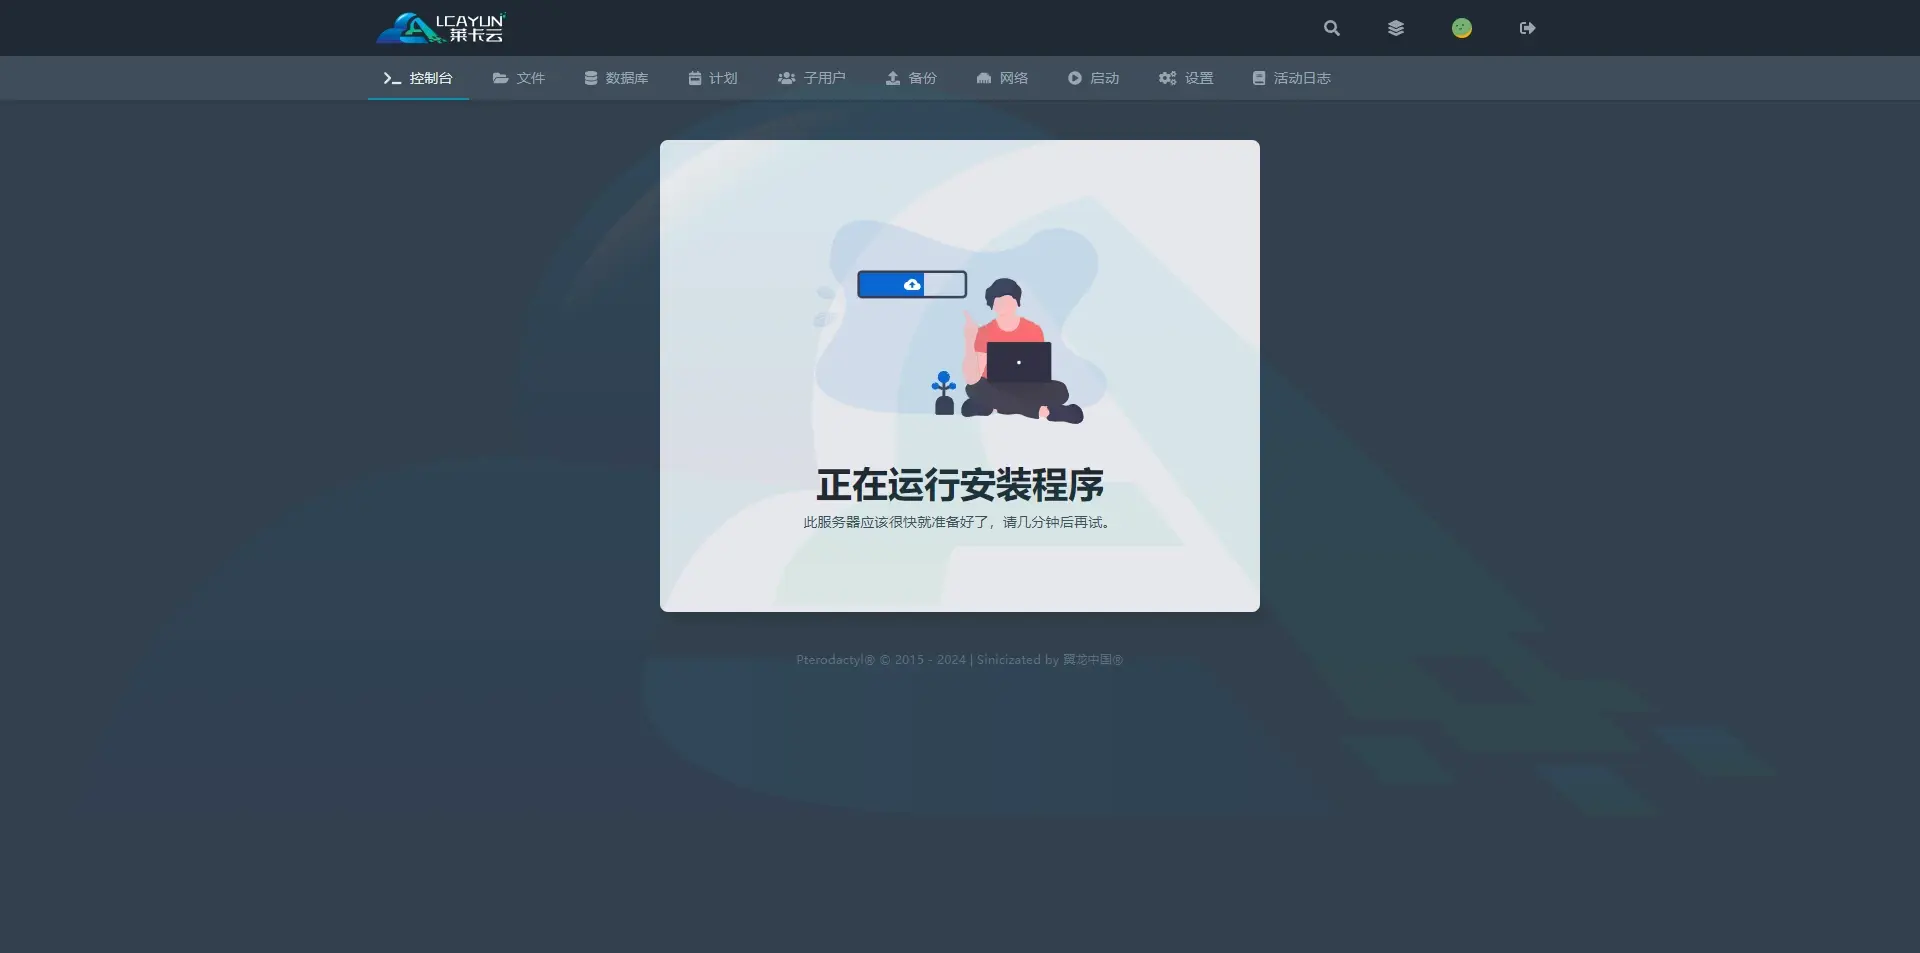
Task: Open the search icon in header
Action: tap(1331, 28)
